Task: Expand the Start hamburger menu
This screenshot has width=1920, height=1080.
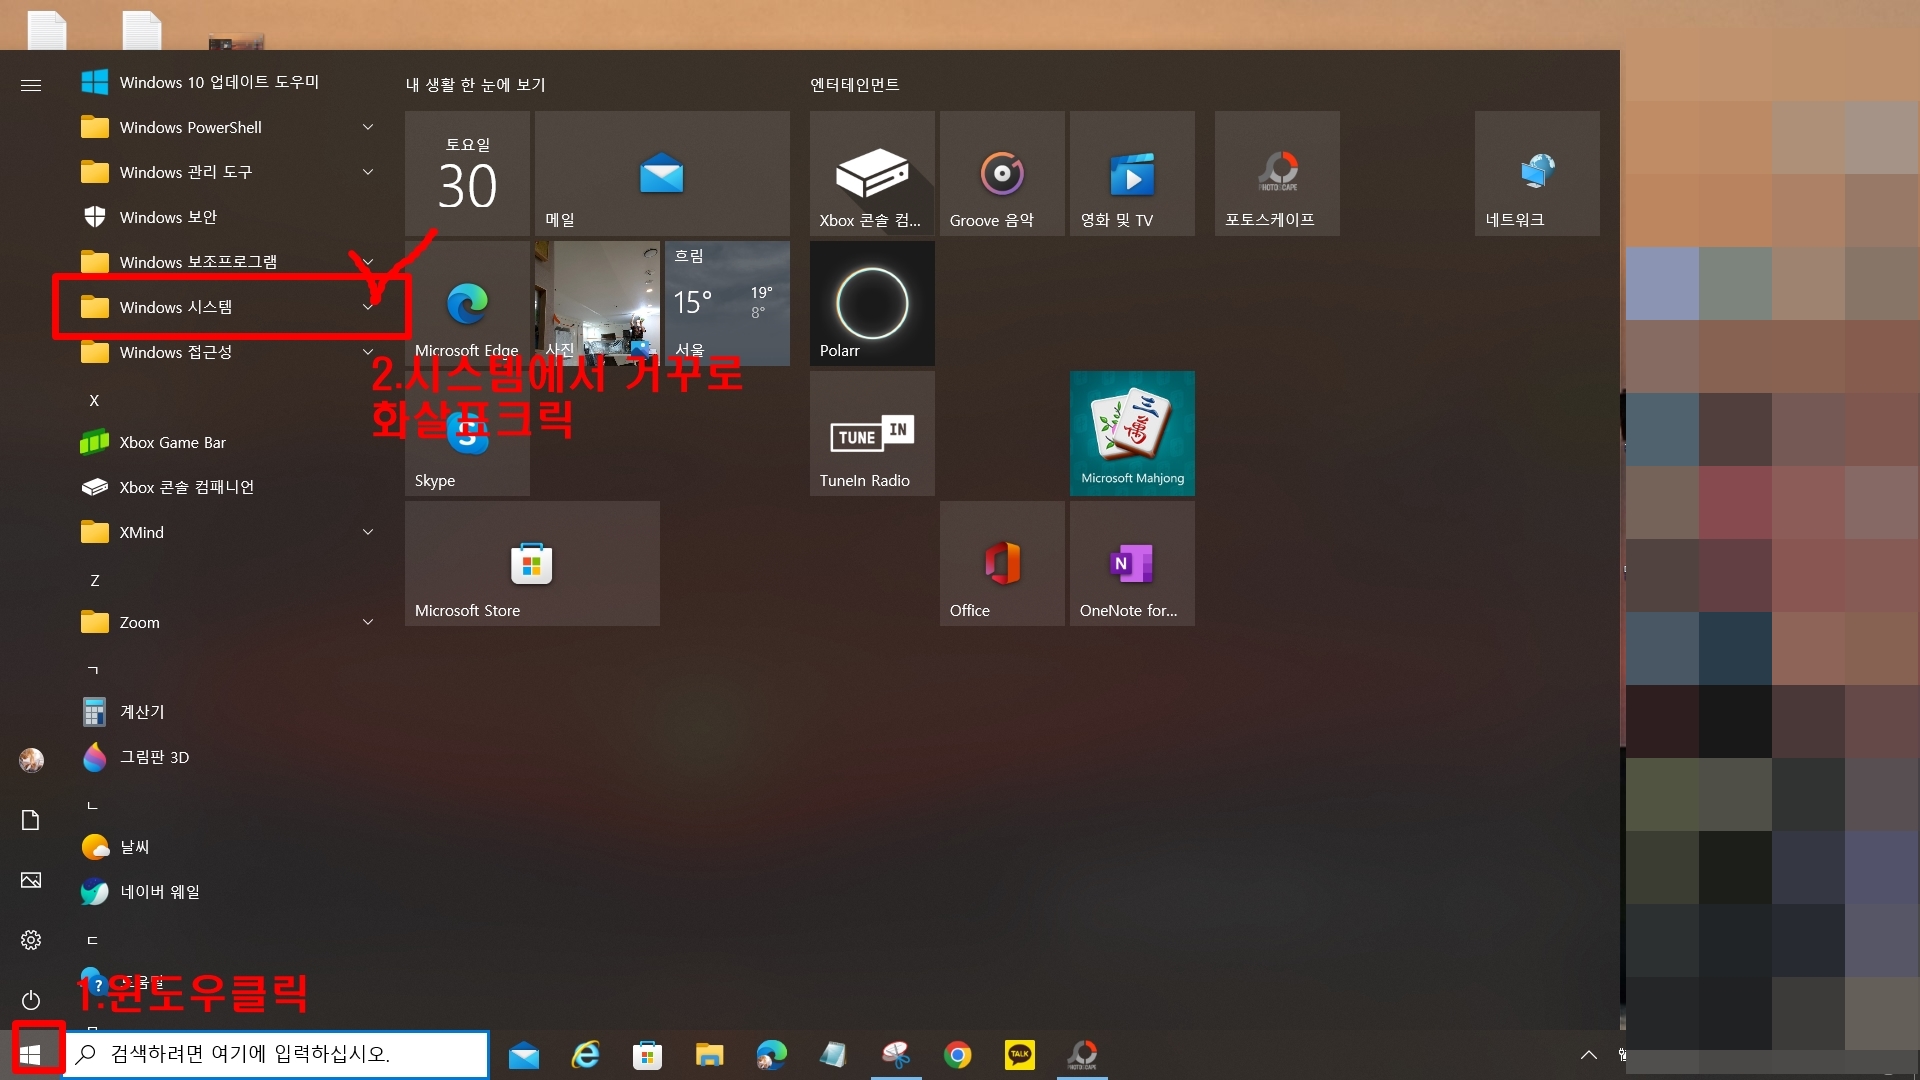Action: (x=31, y=85)
